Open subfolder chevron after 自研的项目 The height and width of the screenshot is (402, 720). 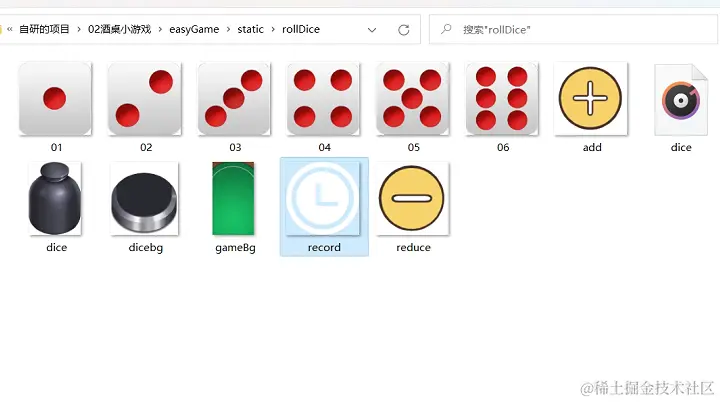pyautogui.click(x=79, y=29)
